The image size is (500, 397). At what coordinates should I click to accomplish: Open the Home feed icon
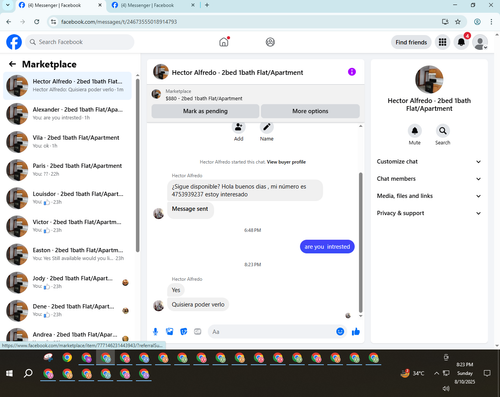224,42
